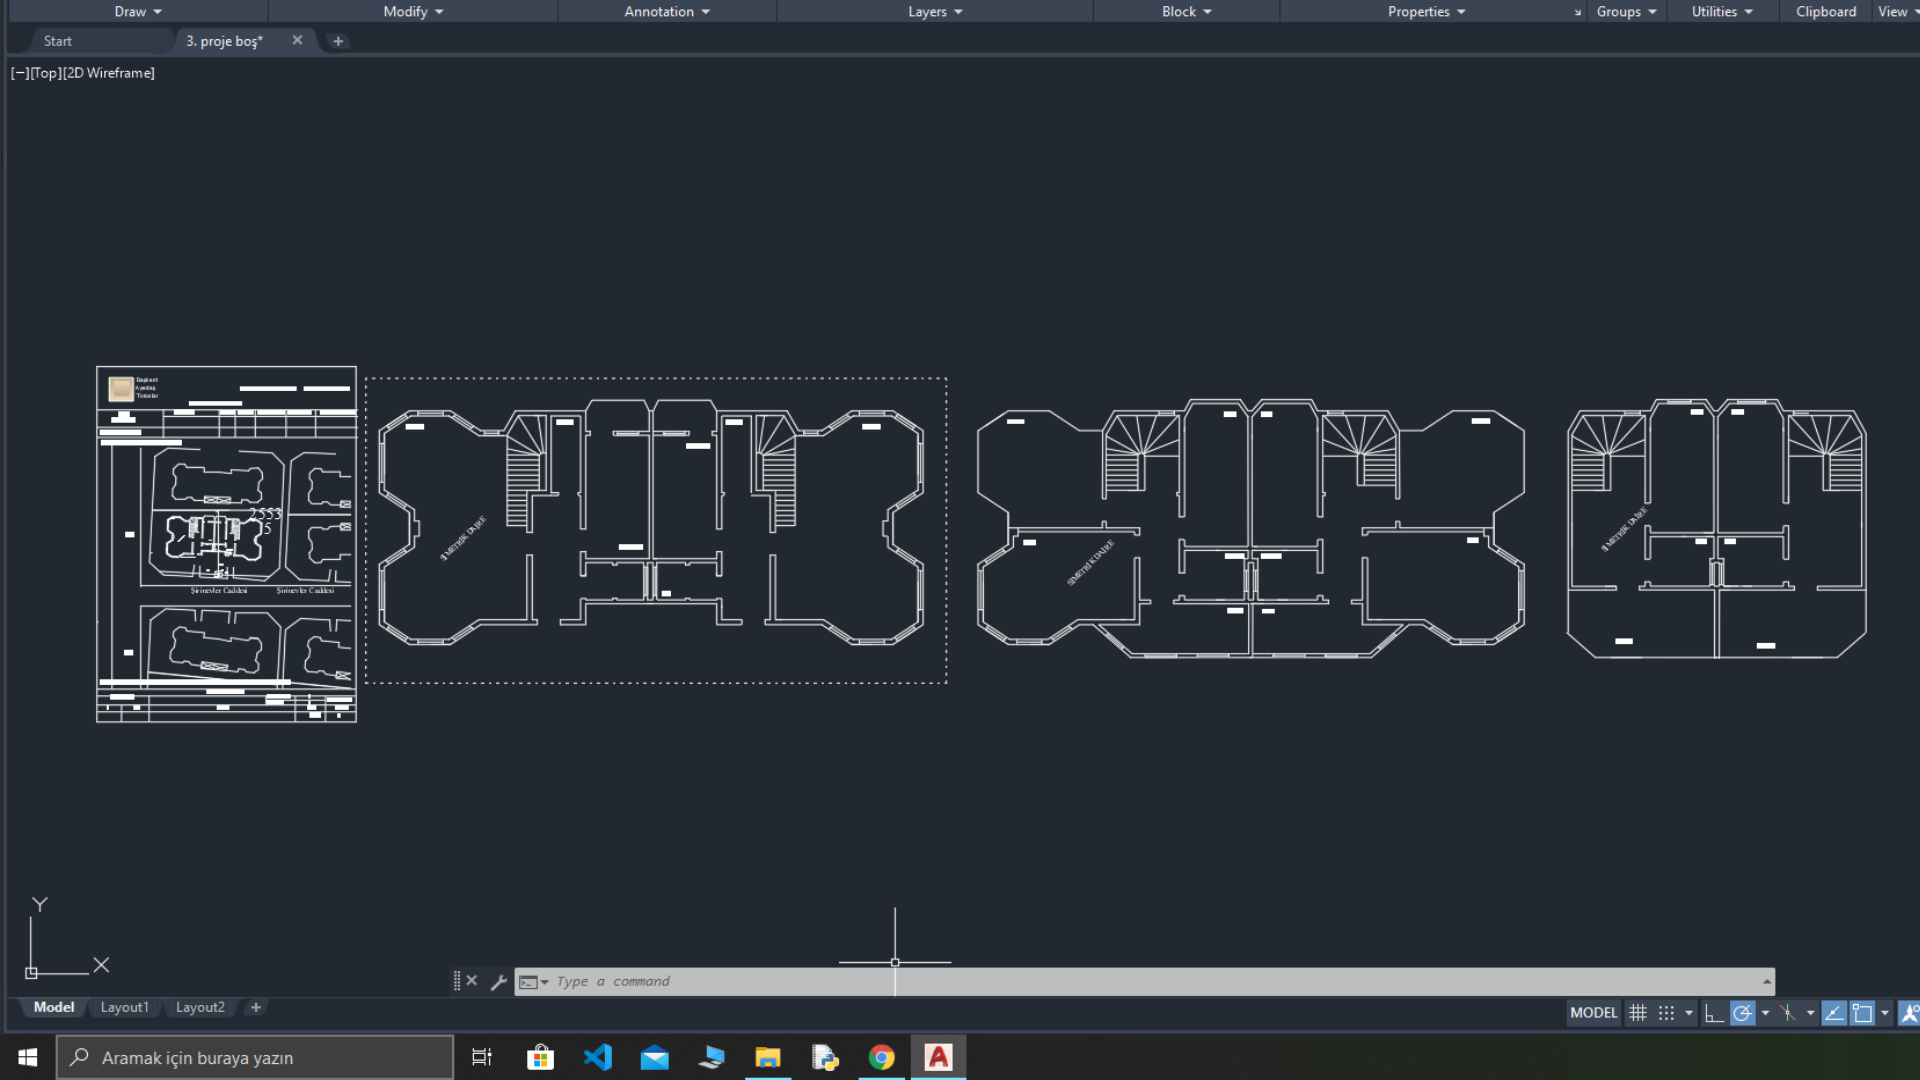Switch to the Layout1 tab
The width and height of the screenshot is (1920, 1080).
pyautogui.click(x=124, y=1007)
